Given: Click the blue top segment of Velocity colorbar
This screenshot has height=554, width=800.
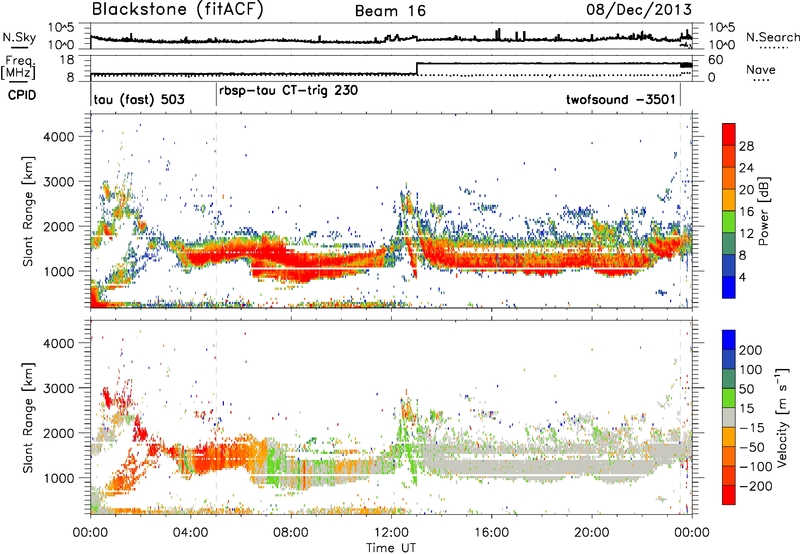Looking at the screenshot, I should pos(729,340).
